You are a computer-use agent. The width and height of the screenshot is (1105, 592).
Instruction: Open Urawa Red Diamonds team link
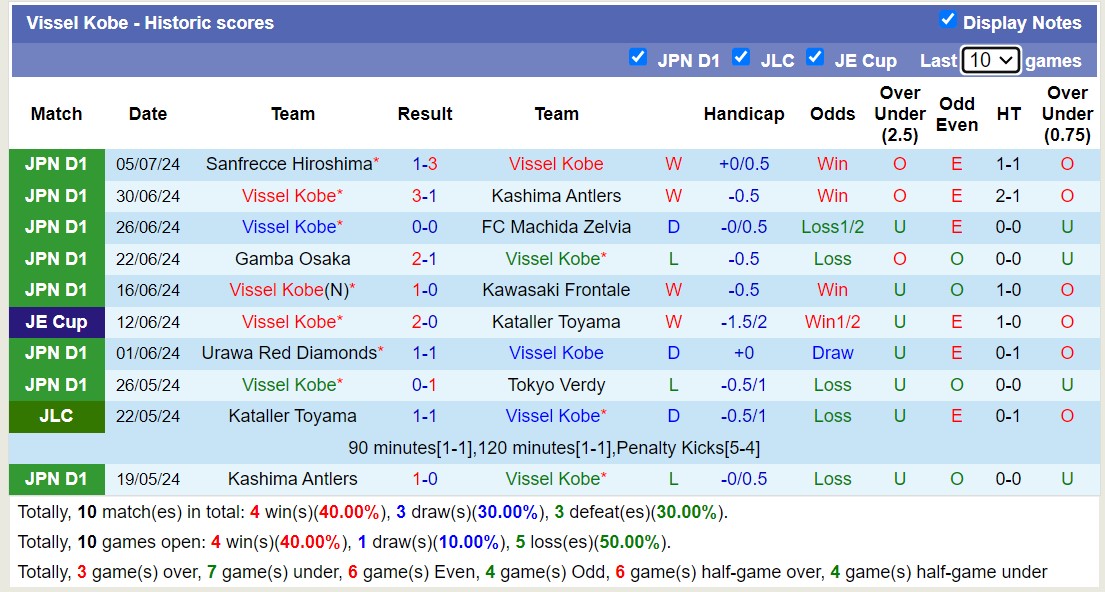(x=288, y=353)
